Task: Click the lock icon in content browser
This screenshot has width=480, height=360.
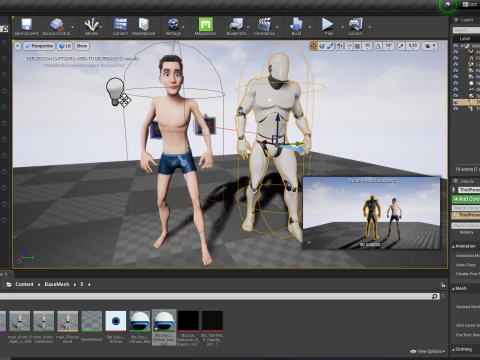Action: tap(443, 285)
